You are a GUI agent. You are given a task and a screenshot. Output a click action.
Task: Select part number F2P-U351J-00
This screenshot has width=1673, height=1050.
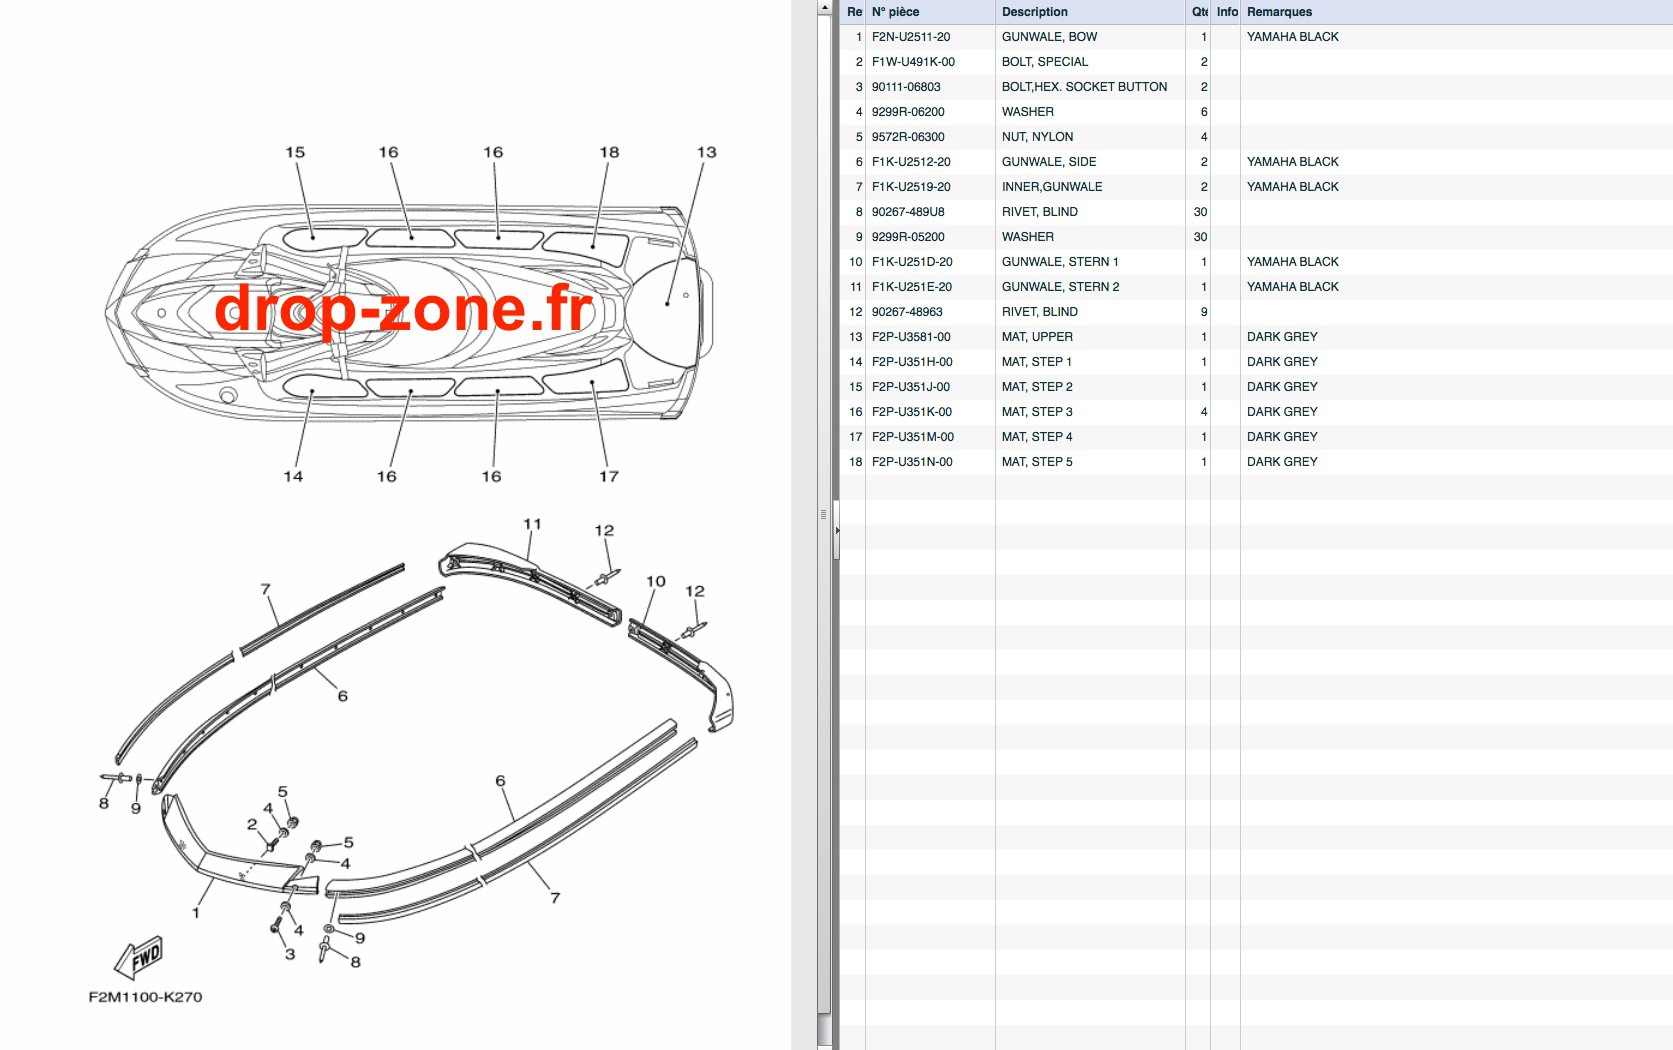tap(911, 387)
